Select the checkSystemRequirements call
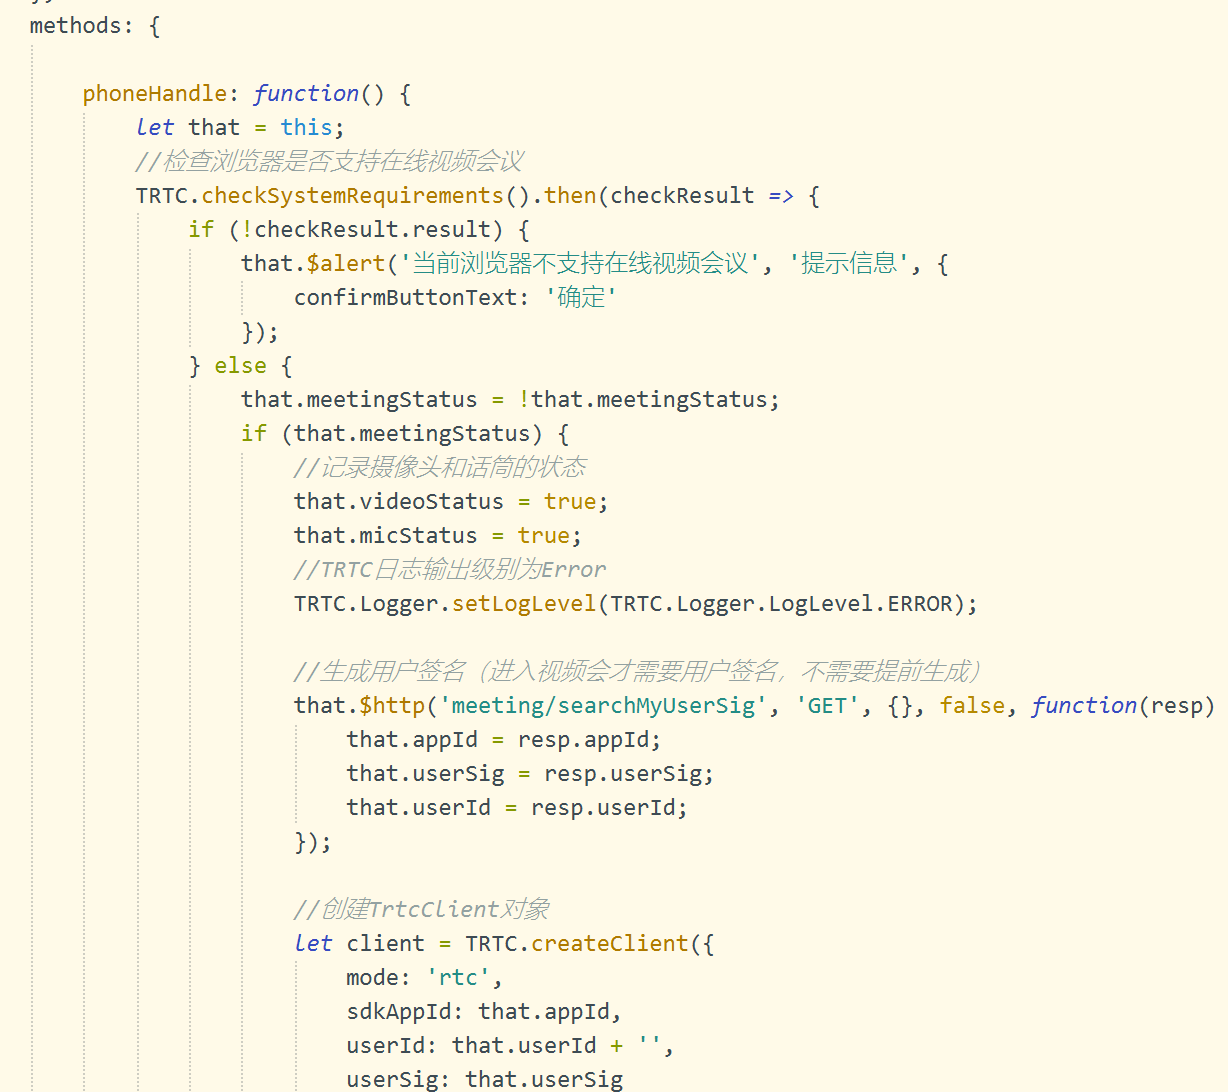The width and height of the screenshot is (1228, 1092). click(352, 196)
